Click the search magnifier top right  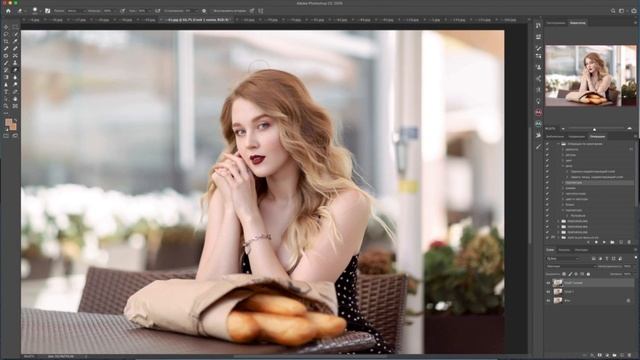[613, 11]
